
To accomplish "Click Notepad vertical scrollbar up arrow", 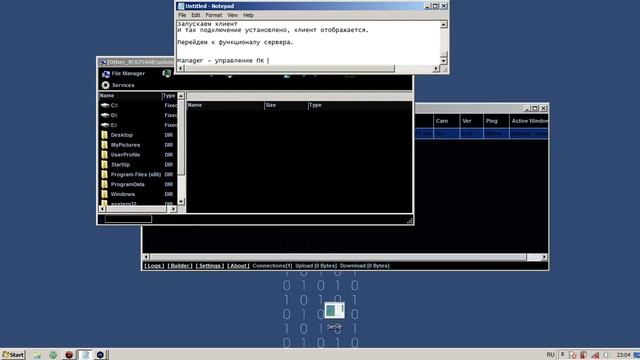I will (444, 25).
